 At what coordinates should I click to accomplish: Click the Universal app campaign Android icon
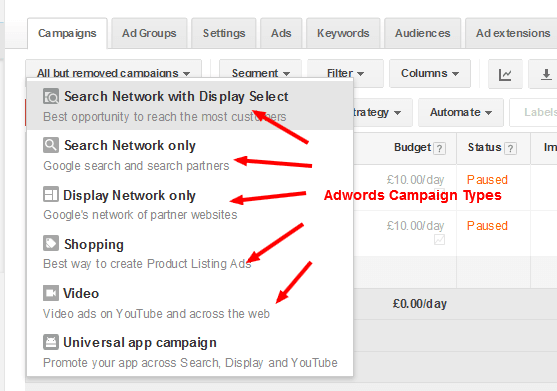[51, 342]
